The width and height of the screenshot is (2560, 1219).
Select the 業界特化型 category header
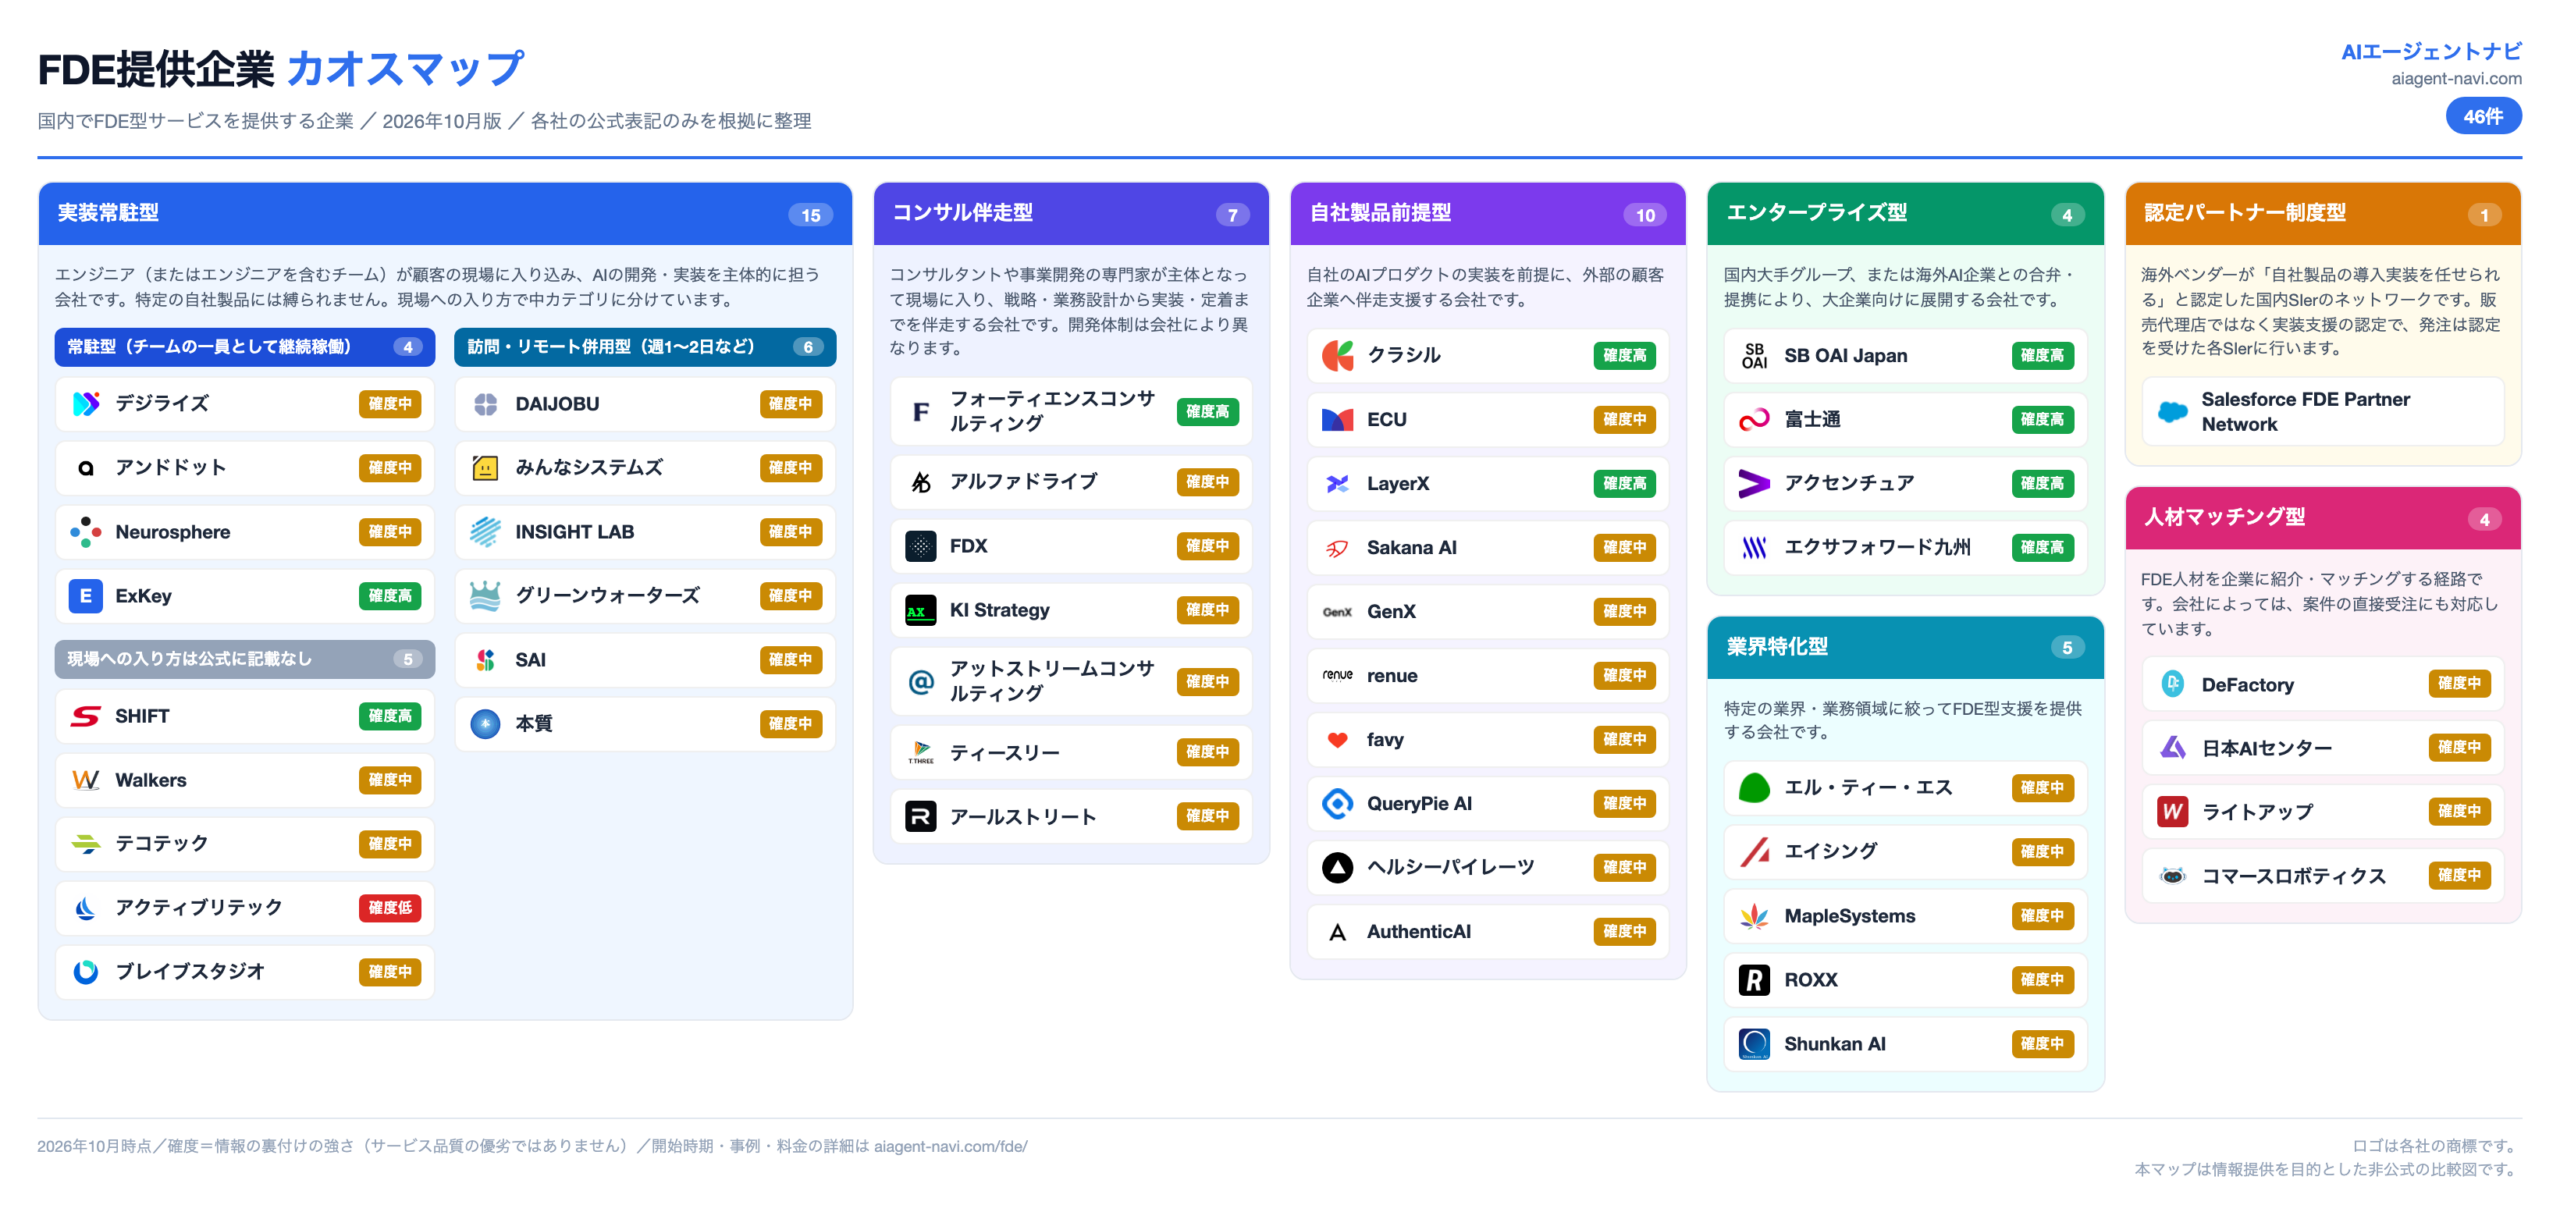(x=1906, y=647)
